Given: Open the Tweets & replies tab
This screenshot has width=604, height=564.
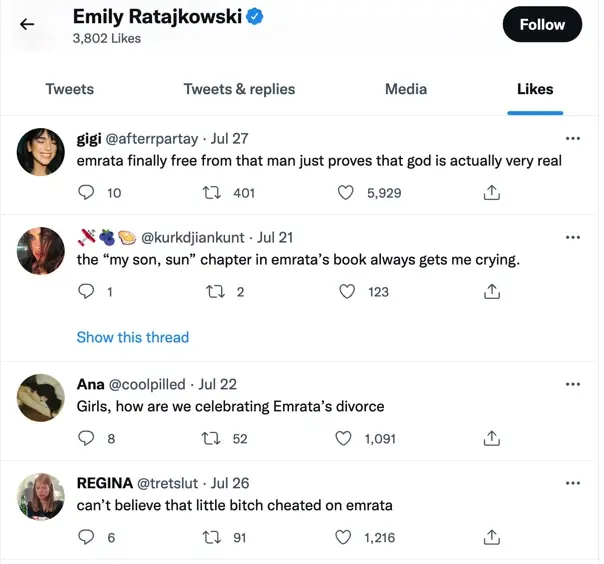Looking at the screenshot, I should point(239,89).
